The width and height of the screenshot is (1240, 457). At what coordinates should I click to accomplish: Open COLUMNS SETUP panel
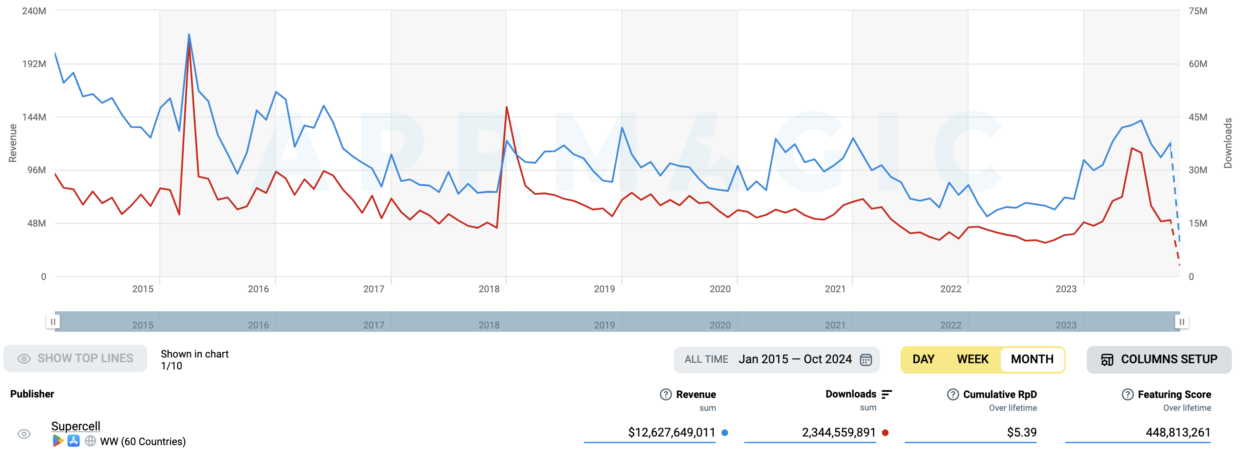1159,359
